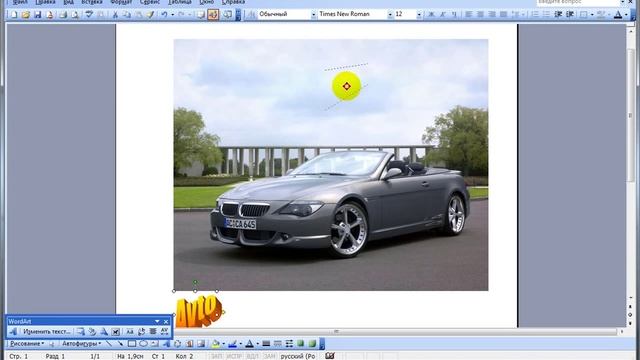Choose arrow style in Drawing toolbar

[x=289, y=344]
